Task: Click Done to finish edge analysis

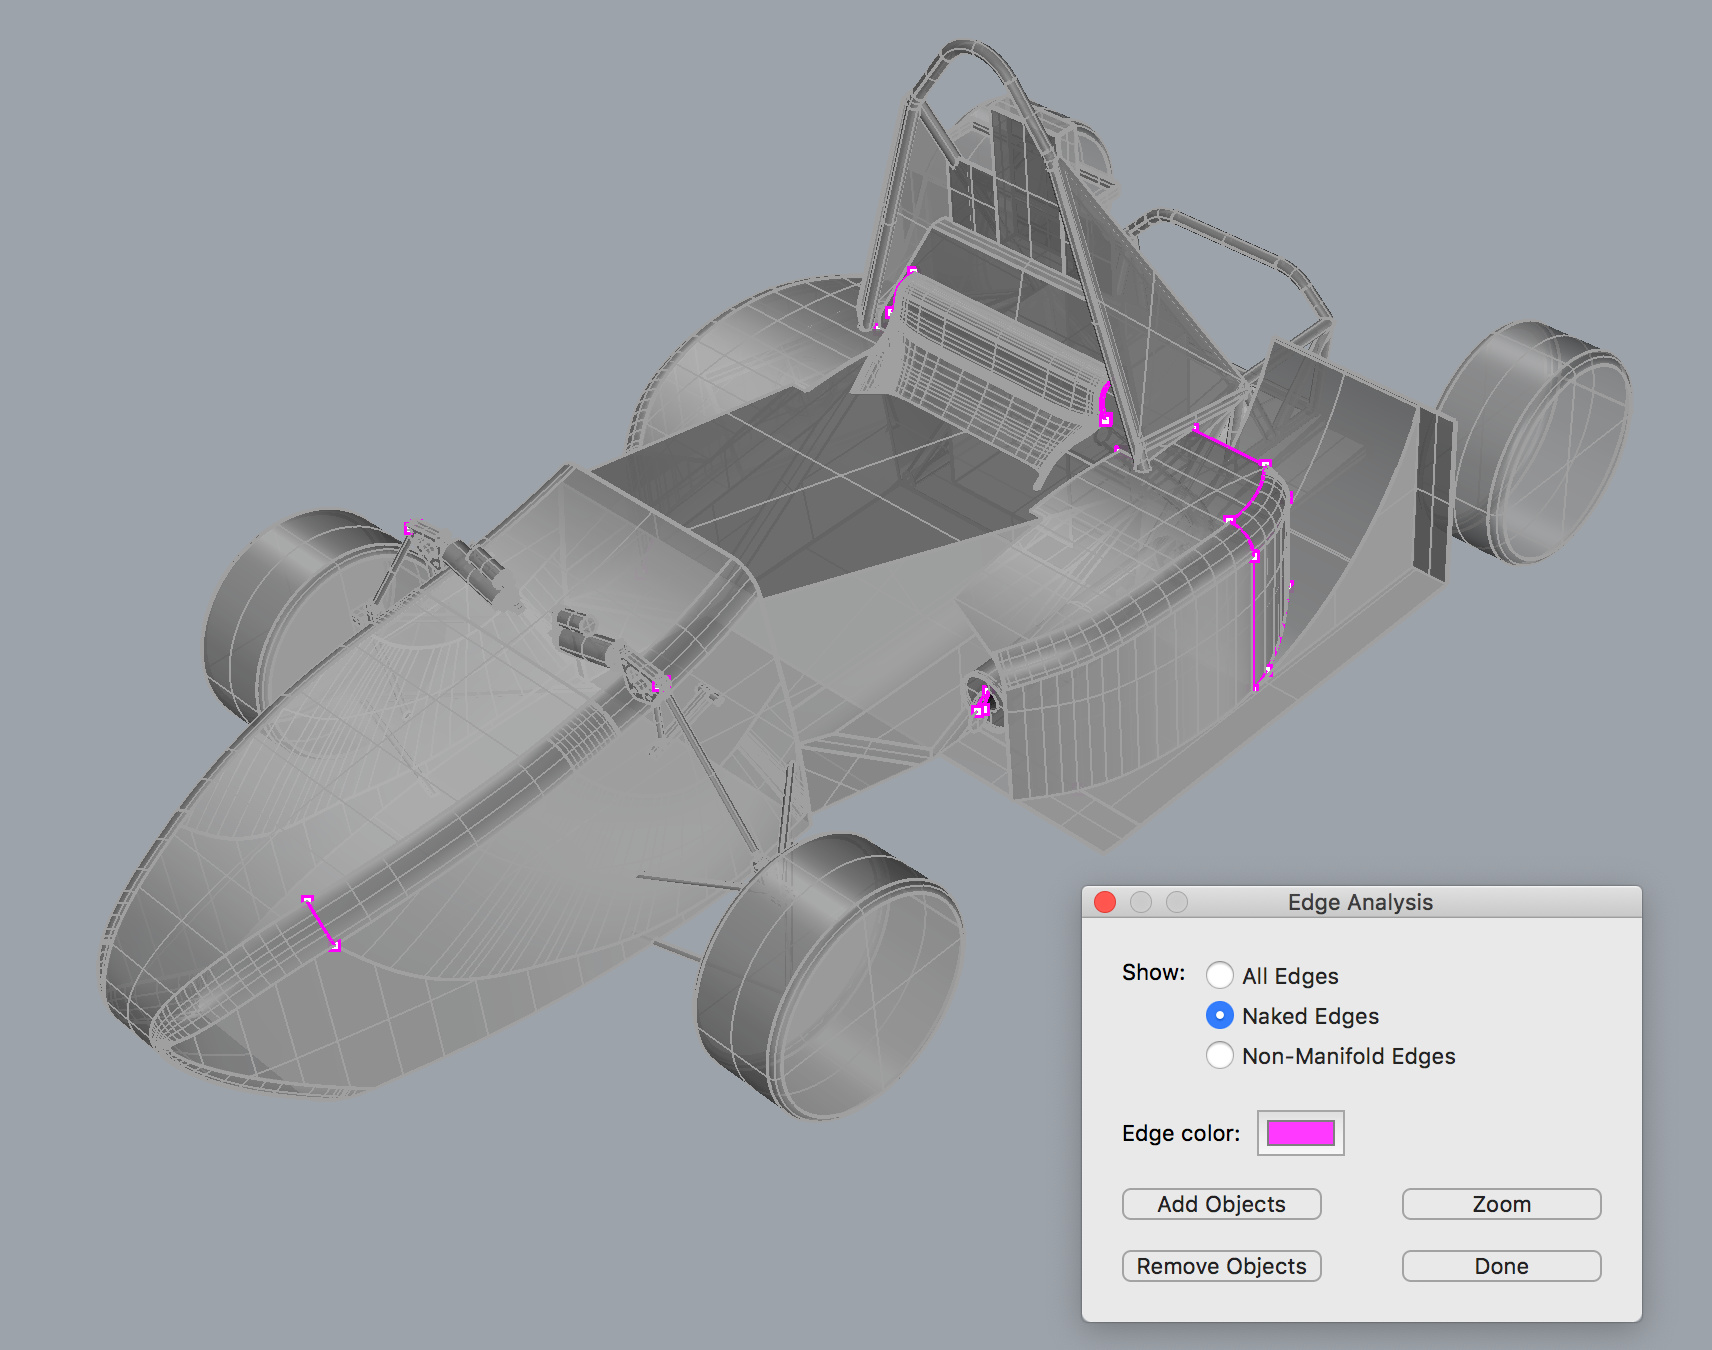Action: [x=1501, y=1266]
